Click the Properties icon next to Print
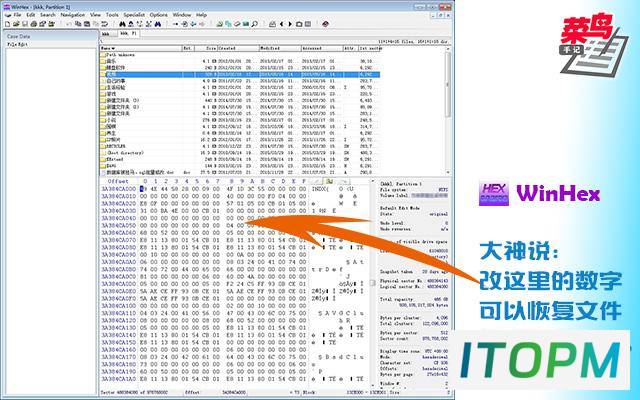The height and width of the screenshot is (400, 640). (42, 24)
